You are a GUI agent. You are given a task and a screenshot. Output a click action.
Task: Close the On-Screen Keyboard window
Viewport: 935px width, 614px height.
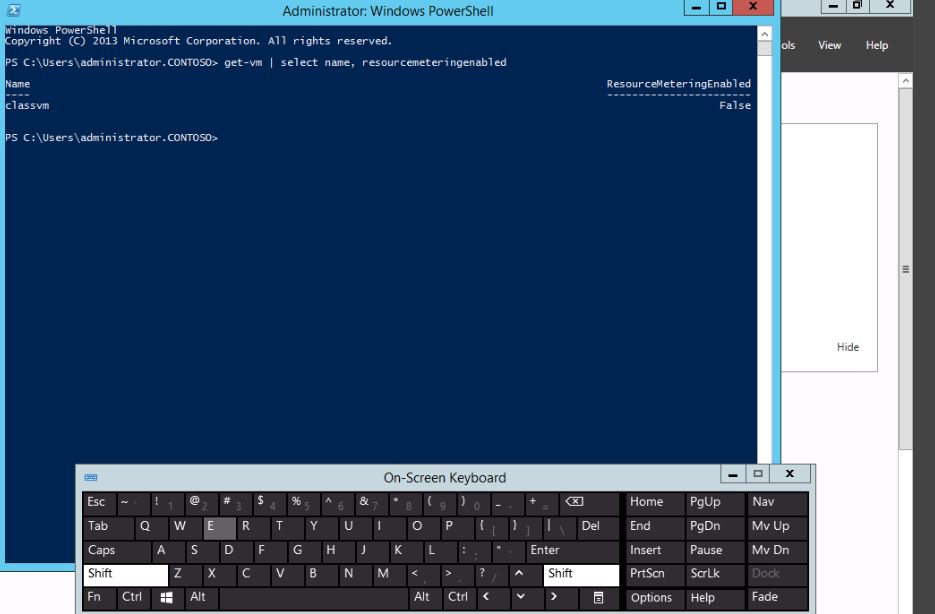click(x=790, y=474)
